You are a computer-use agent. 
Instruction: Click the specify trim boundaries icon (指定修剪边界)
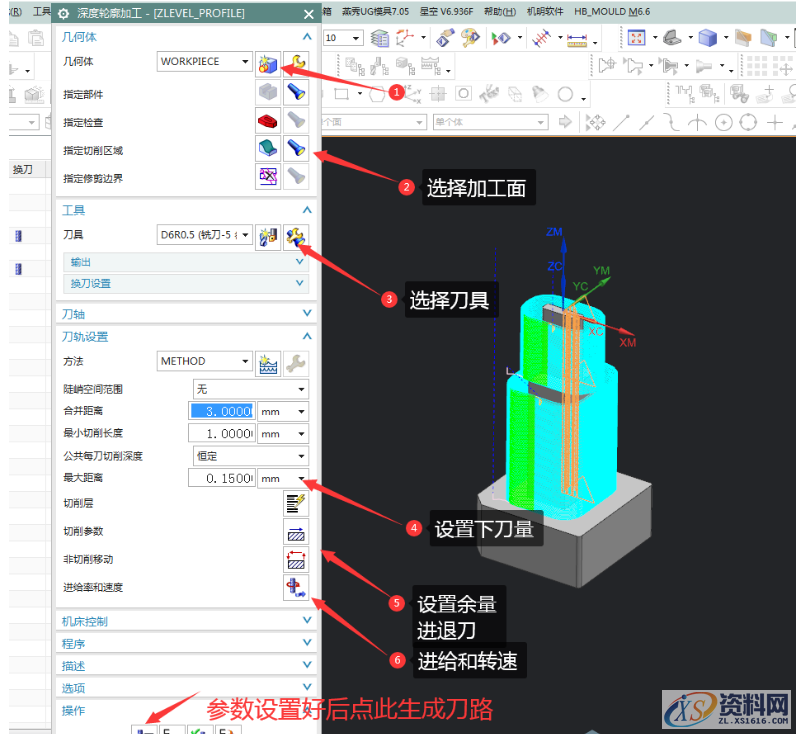[x=268, y=177]
